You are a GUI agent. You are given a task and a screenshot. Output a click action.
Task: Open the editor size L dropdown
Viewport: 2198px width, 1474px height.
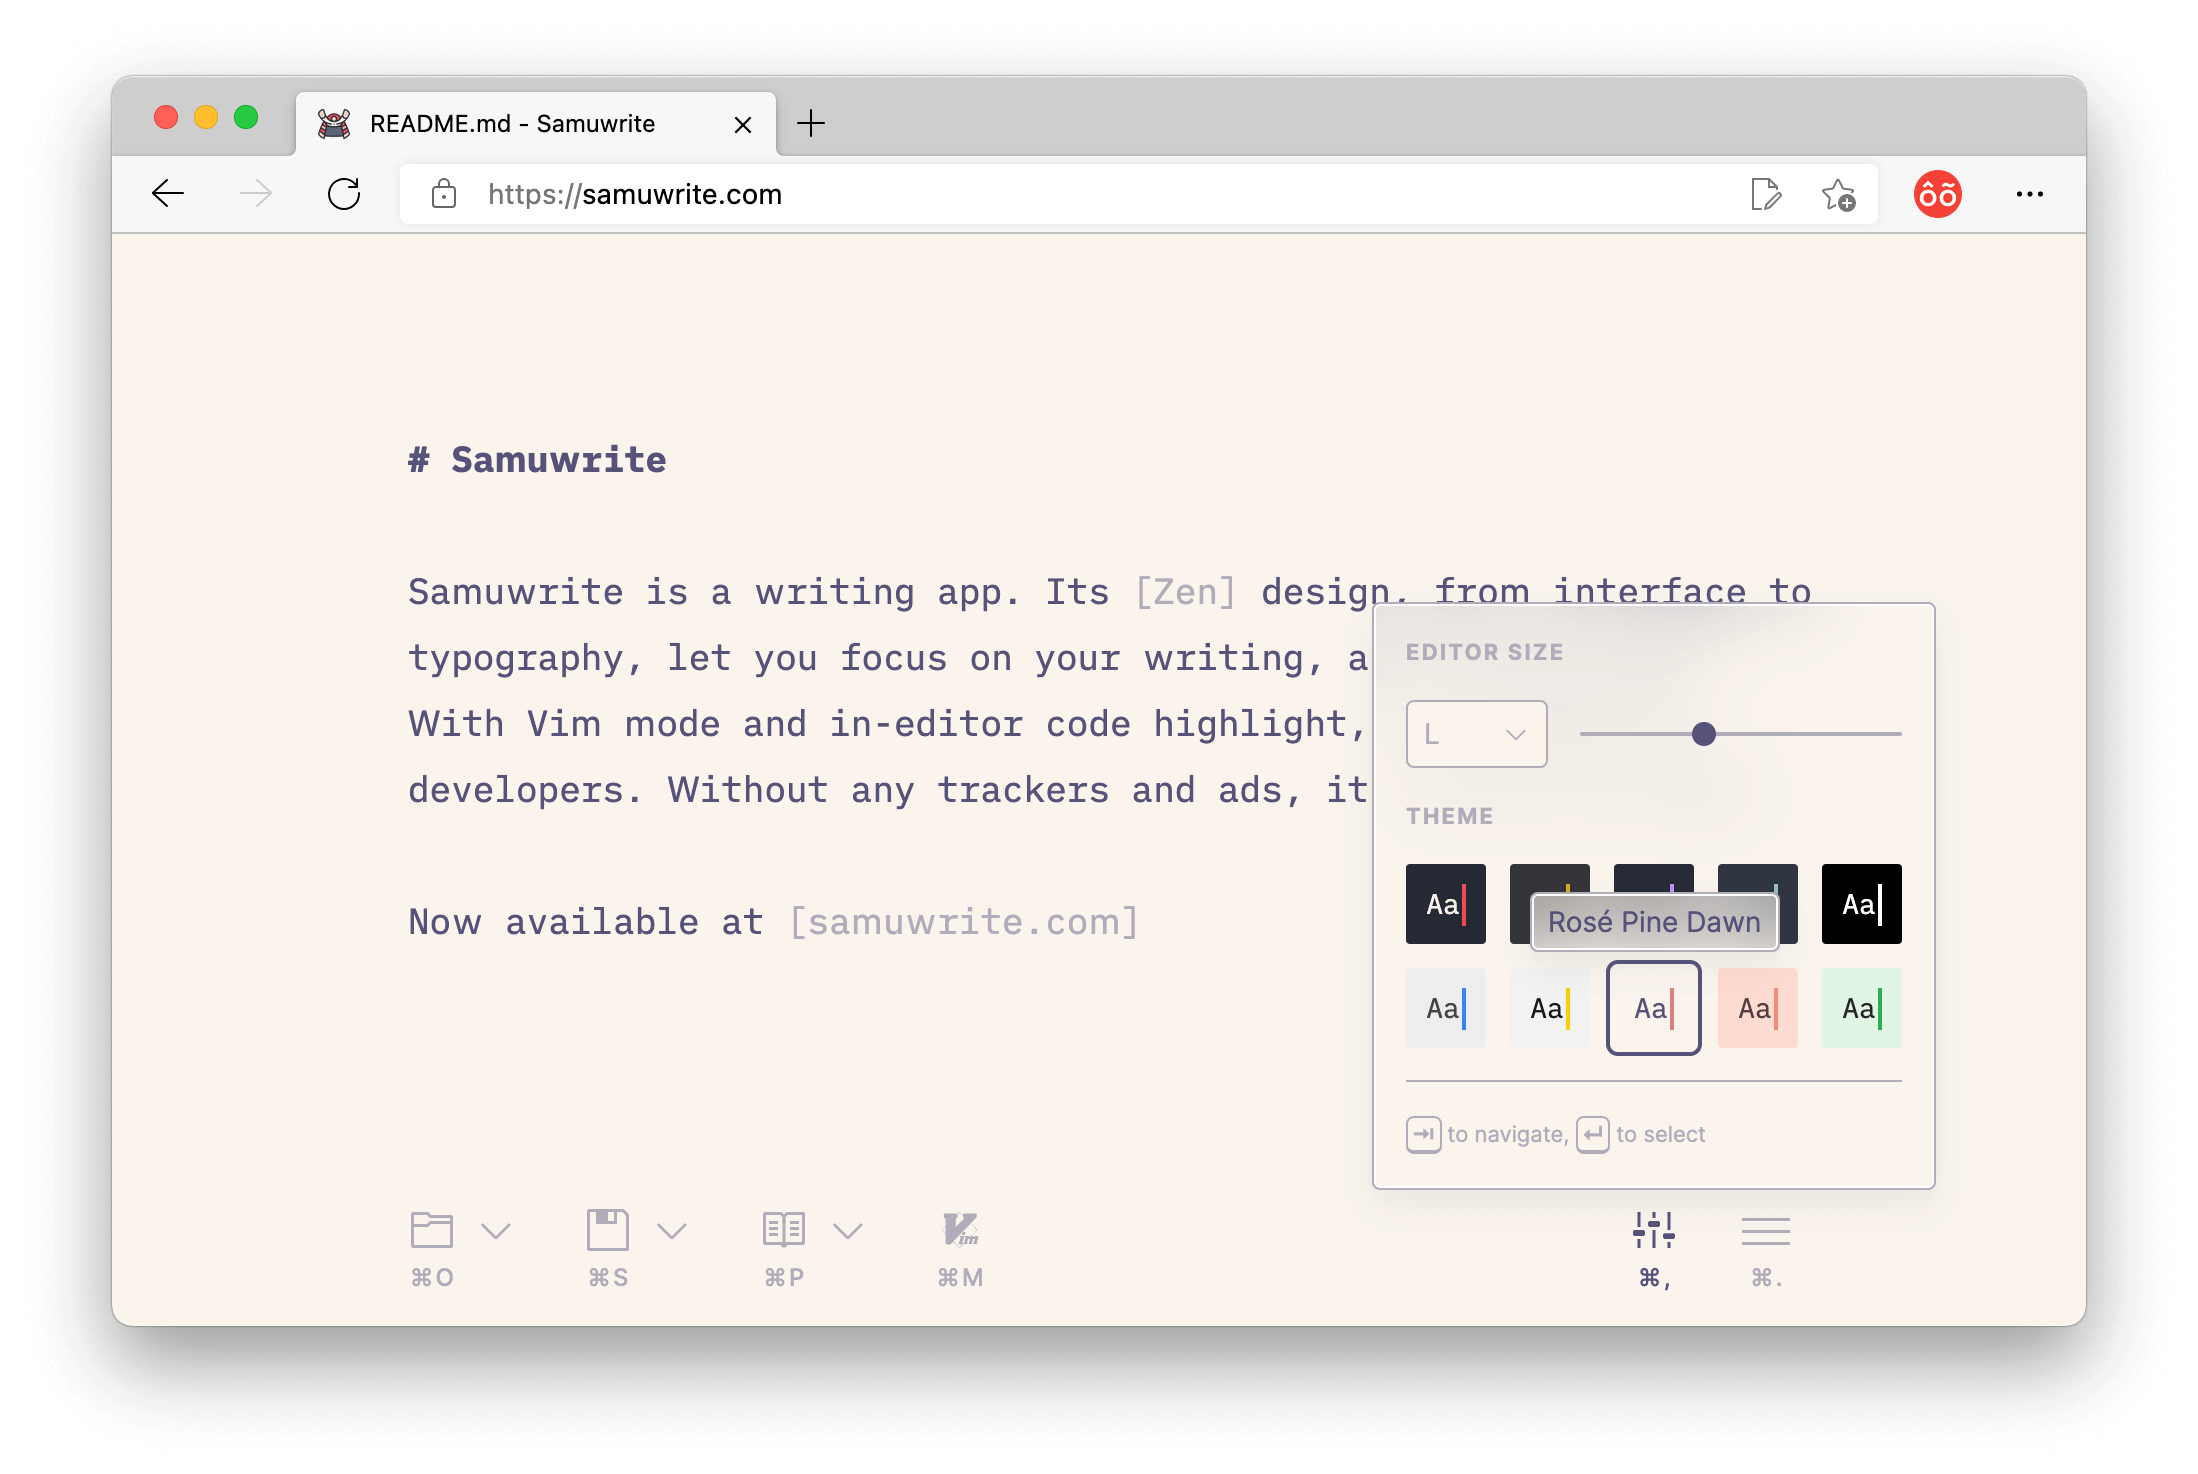tap(1476, 734)
